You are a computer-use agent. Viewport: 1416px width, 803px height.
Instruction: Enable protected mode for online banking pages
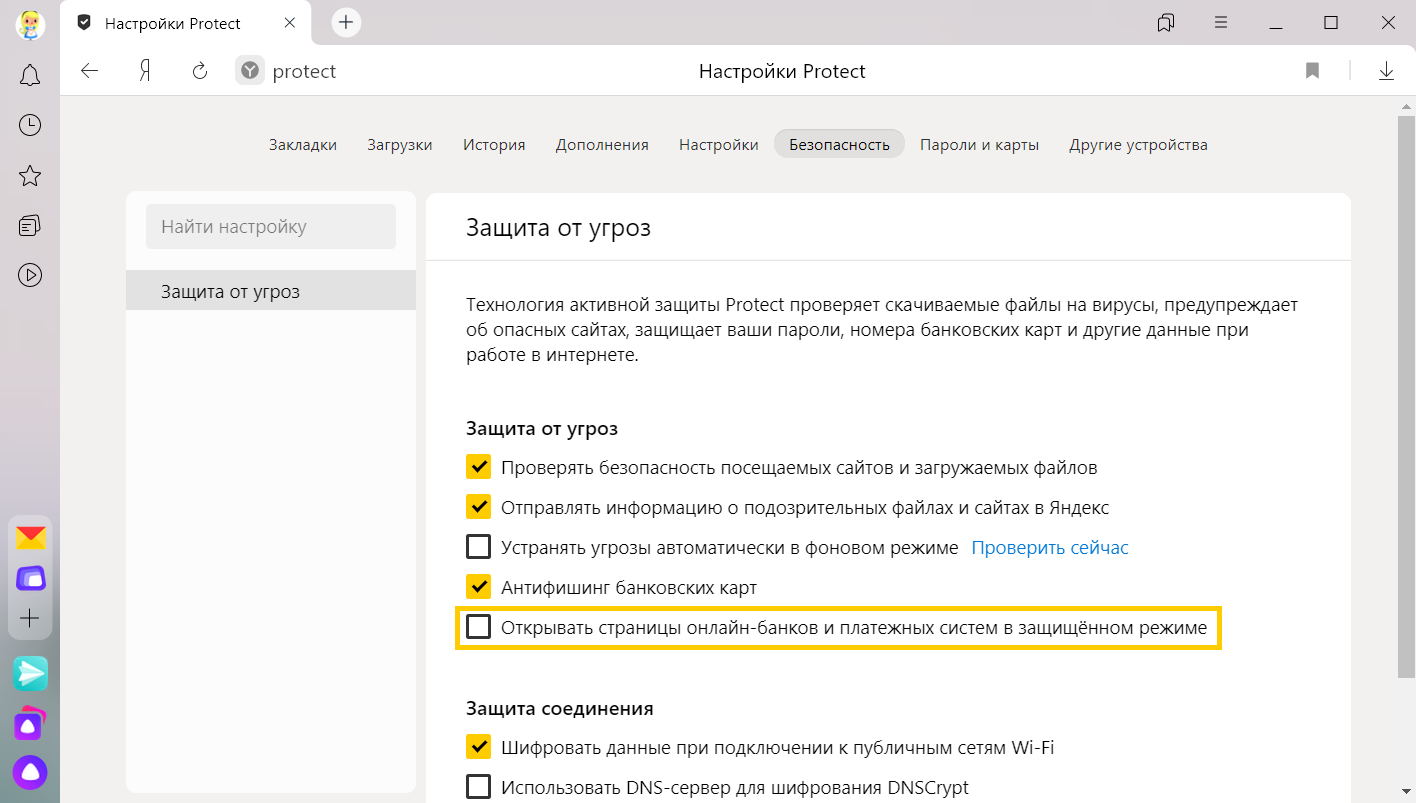[x=479, y=627]
